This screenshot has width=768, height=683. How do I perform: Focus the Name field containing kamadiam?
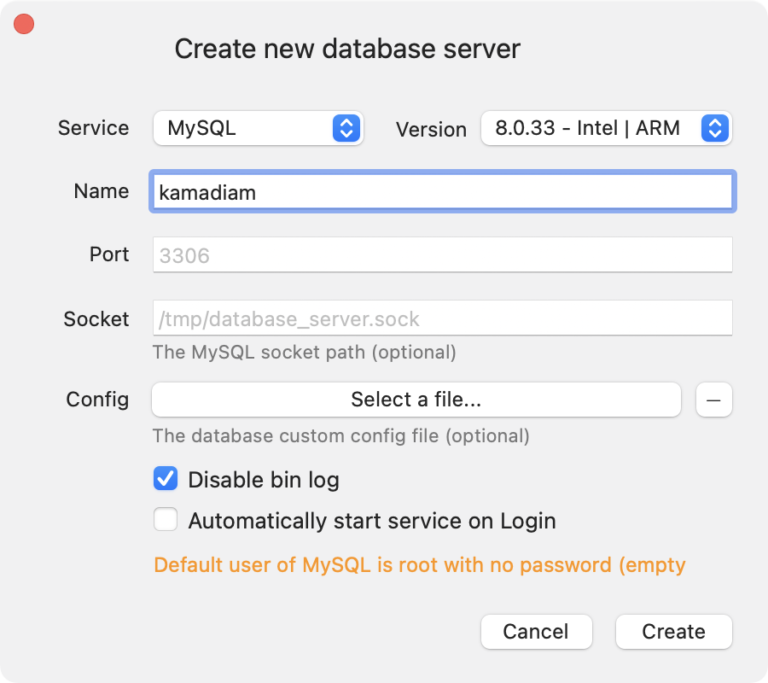pyautogui.click(x=442, y=192)
